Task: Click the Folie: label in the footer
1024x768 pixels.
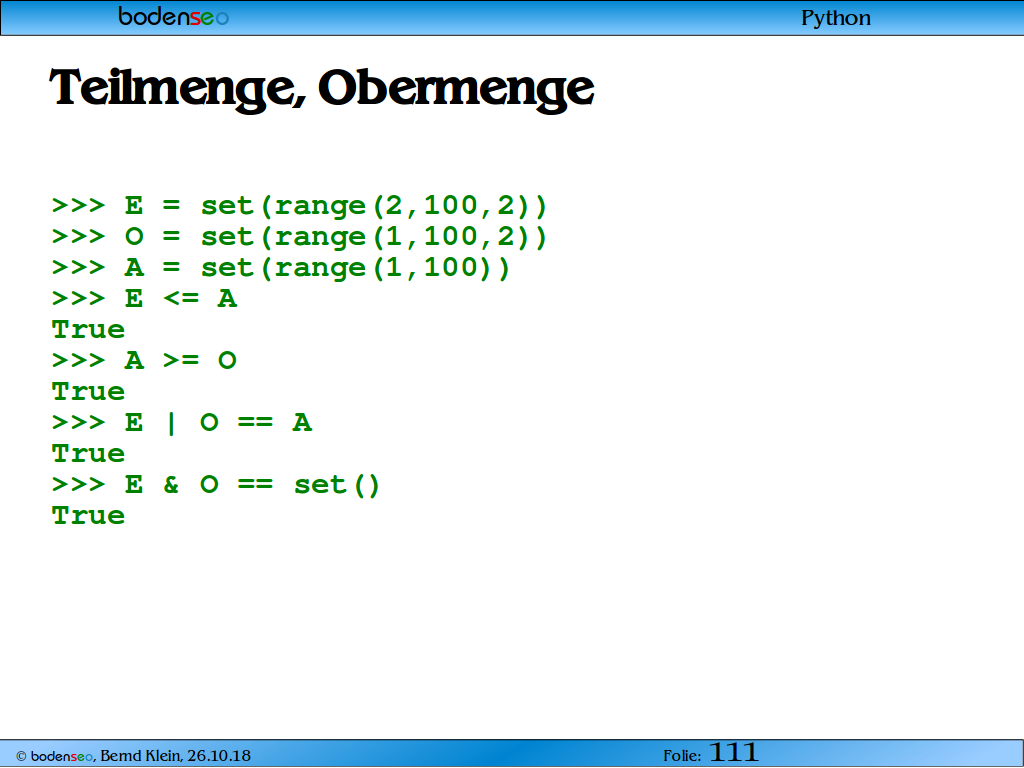Action: click(682, 756)
